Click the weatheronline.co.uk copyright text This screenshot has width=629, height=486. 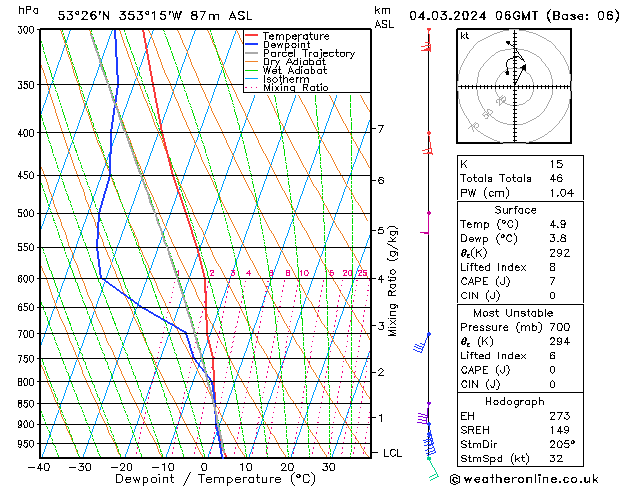[524, 479]
